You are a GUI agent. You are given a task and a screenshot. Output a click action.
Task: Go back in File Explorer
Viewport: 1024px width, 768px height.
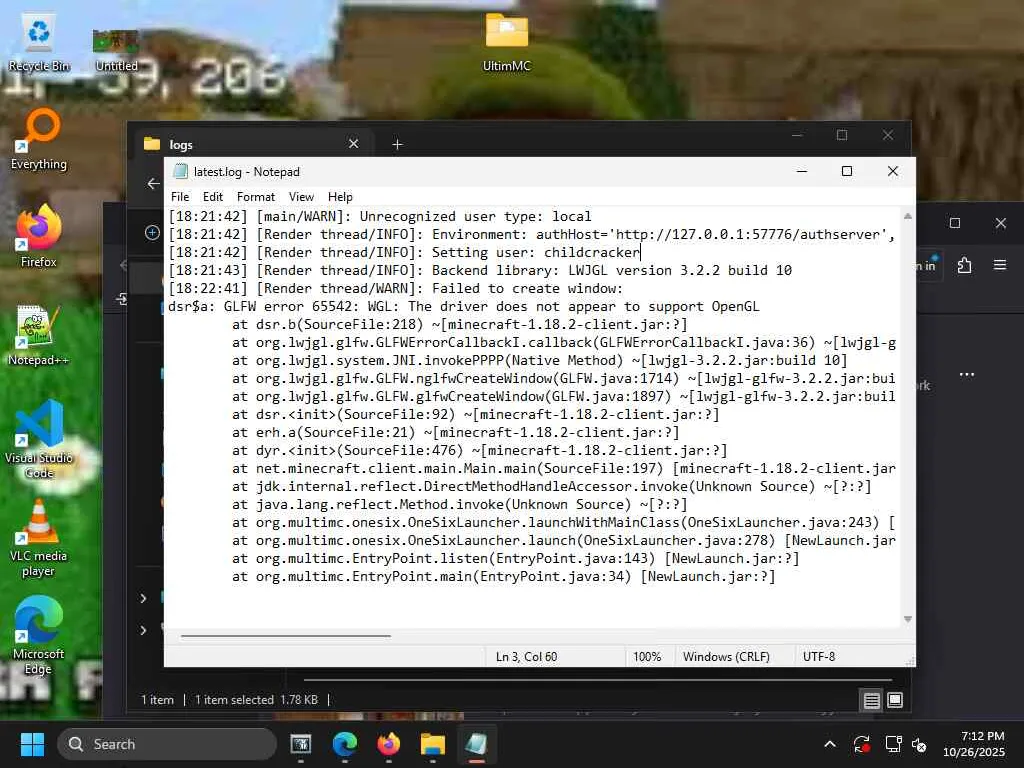(153, 184)
